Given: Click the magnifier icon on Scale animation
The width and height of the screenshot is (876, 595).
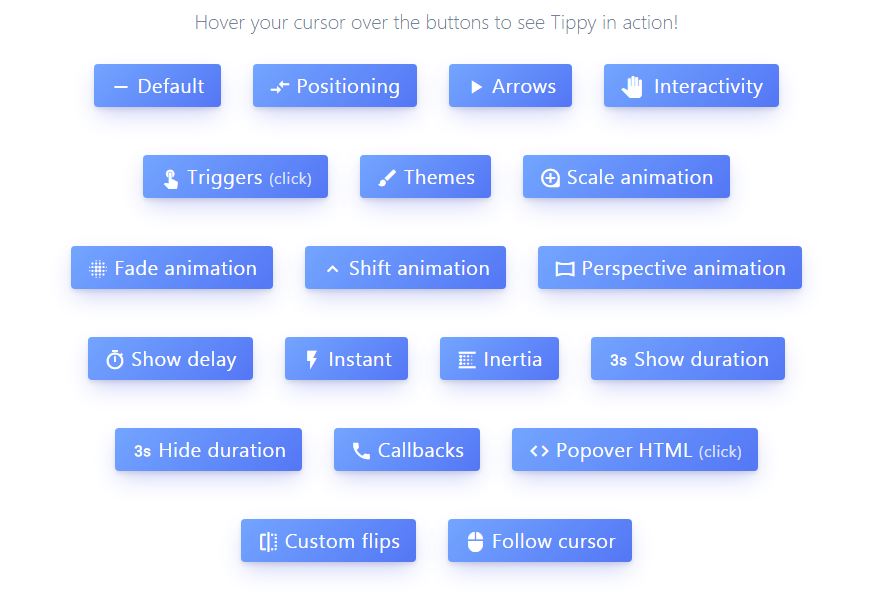Looking at the screenshot, I should [550, 178].
